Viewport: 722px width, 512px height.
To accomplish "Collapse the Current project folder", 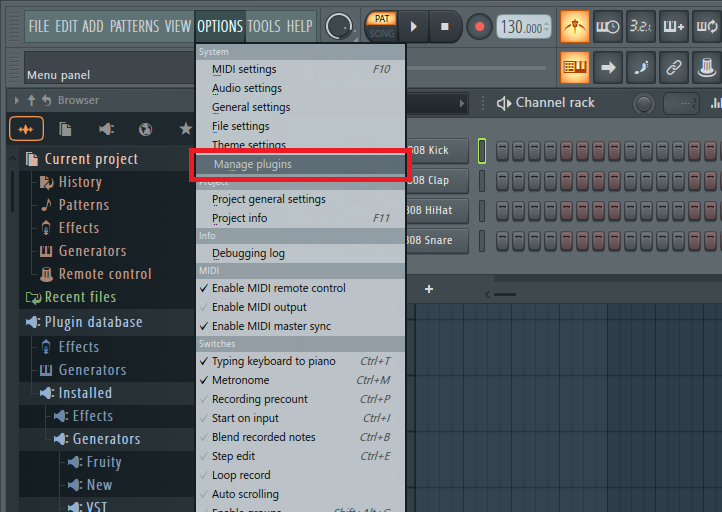I will coord(91,159).
